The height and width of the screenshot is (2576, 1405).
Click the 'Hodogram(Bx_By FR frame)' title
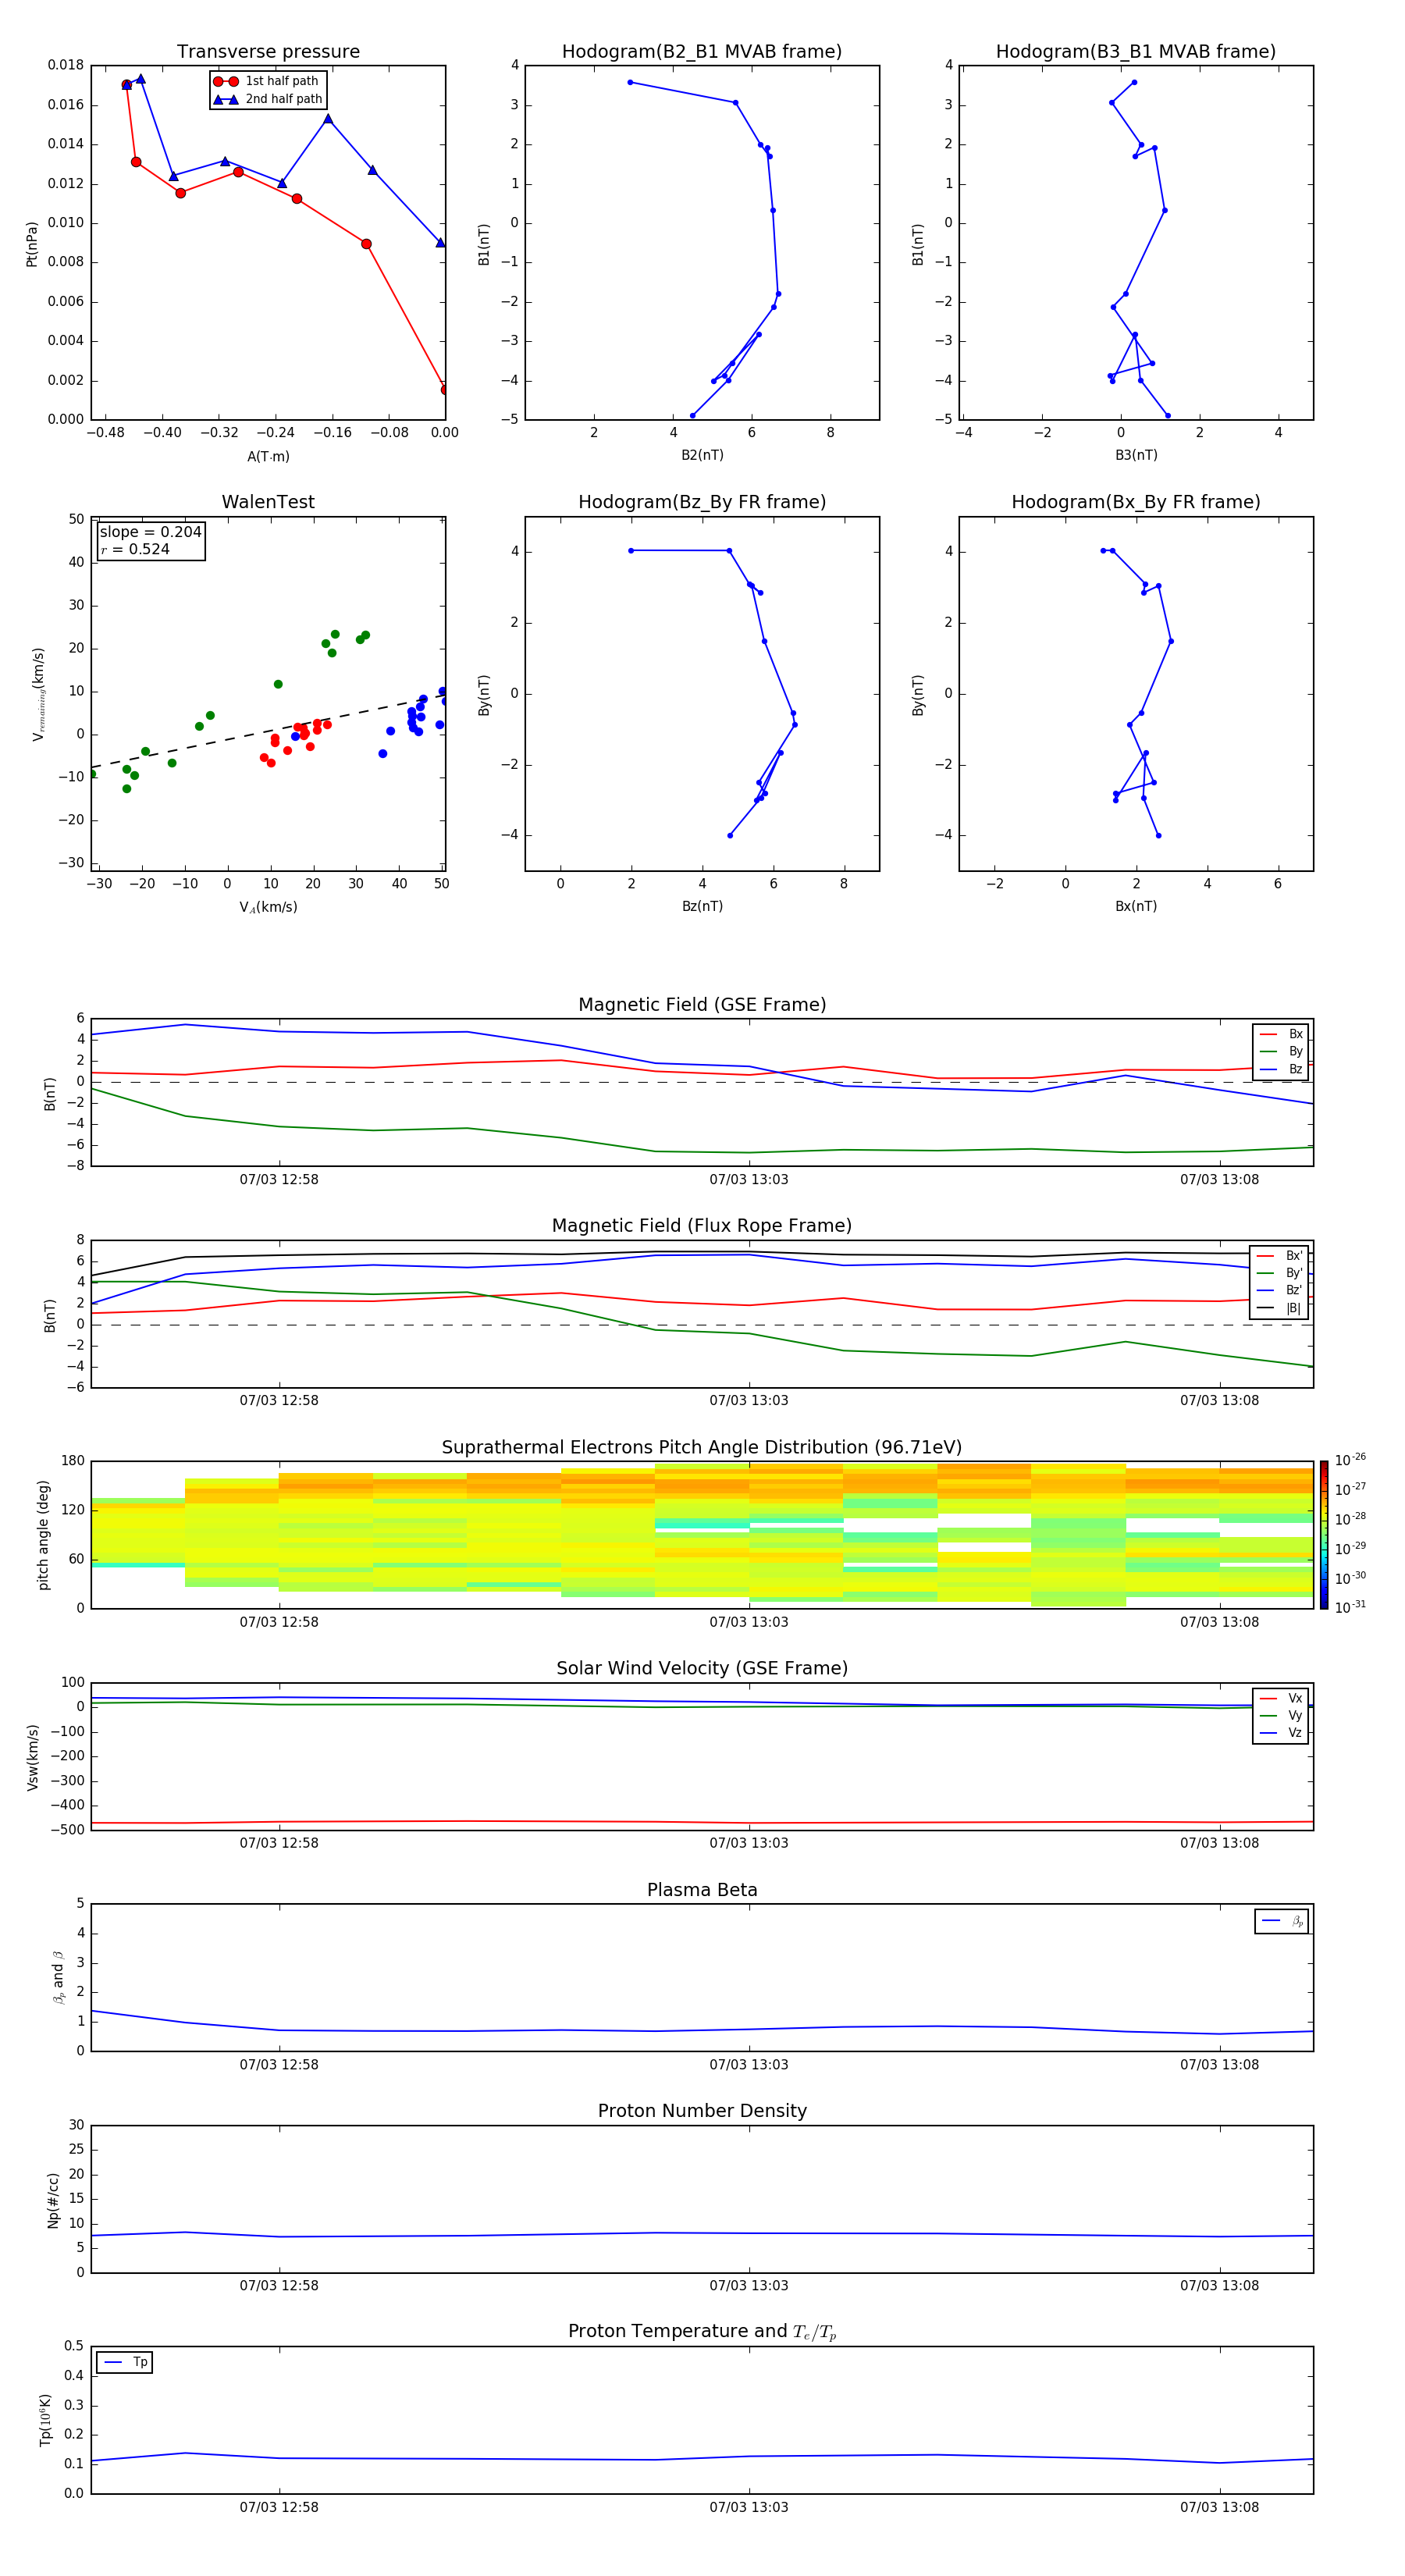point(1136,502)
